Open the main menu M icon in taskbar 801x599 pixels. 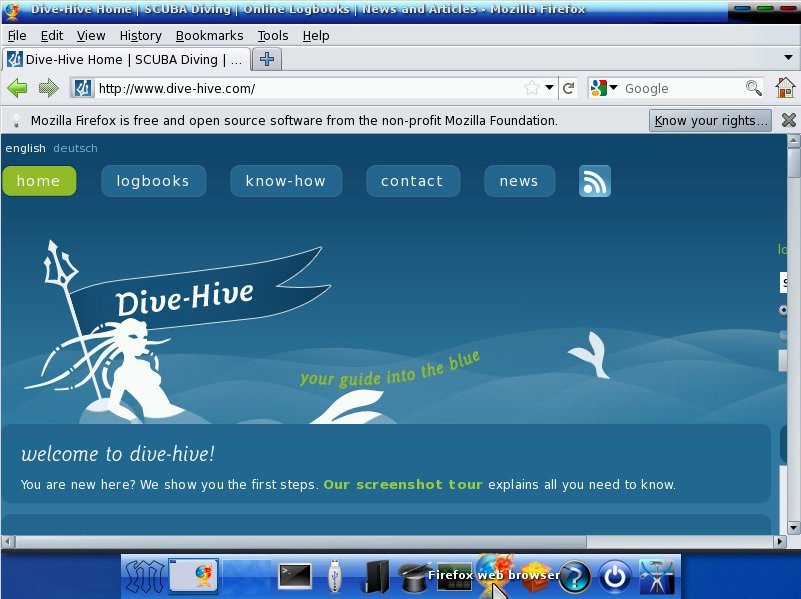pos(145,577)
